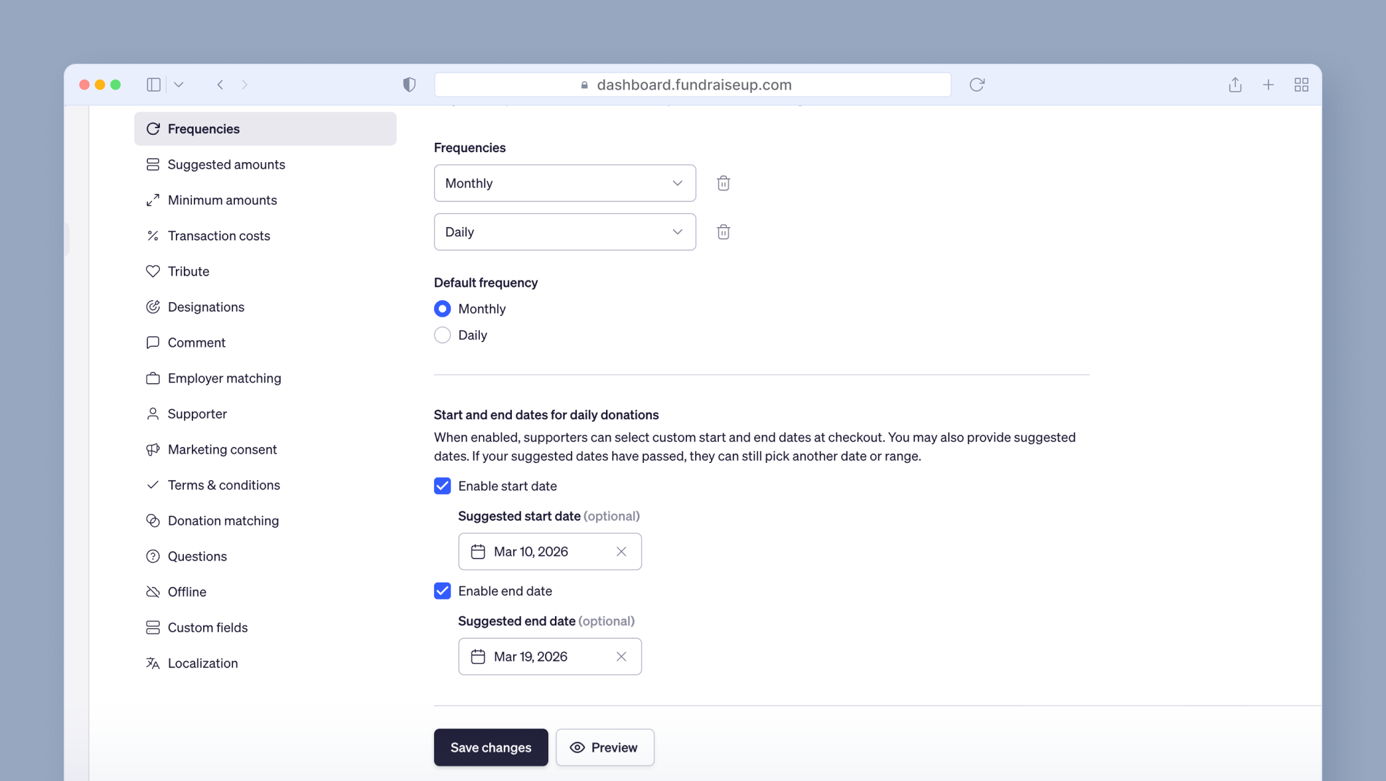Open the Marketing consent settings
This screenshot has height=781, width=1386.
222,449
